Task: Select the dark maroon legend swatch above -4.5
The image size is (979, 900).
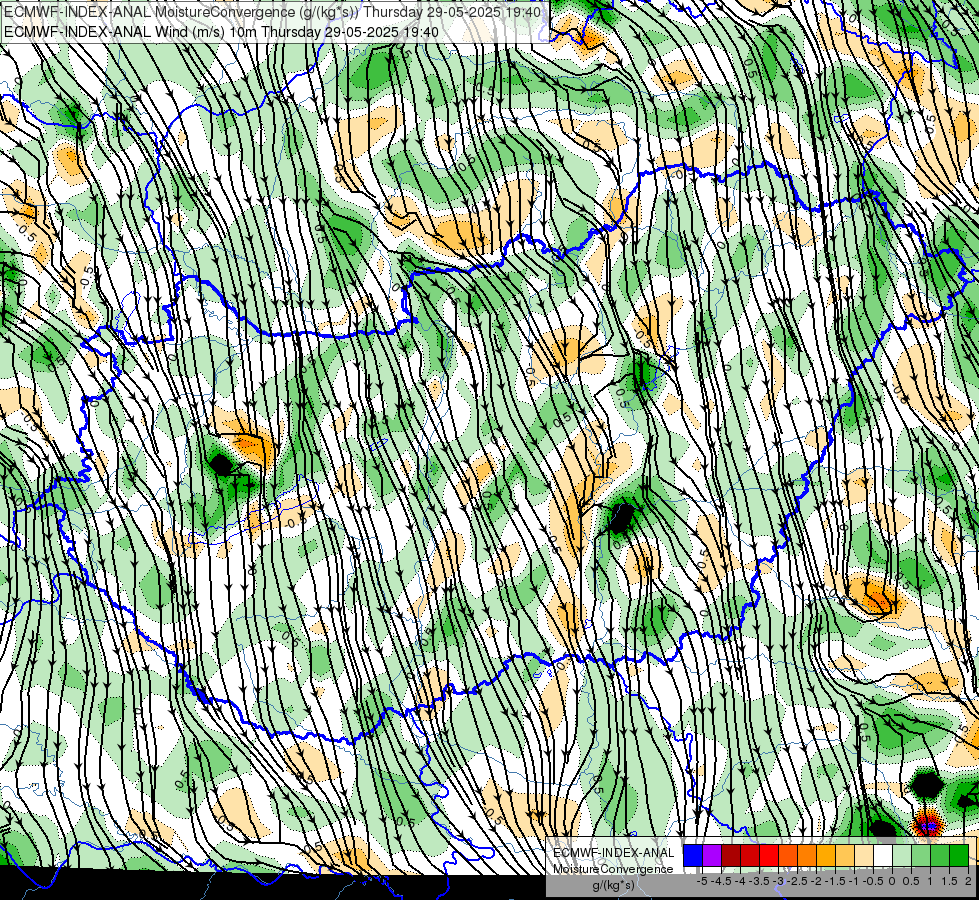Action: click(x=731, y=856)
